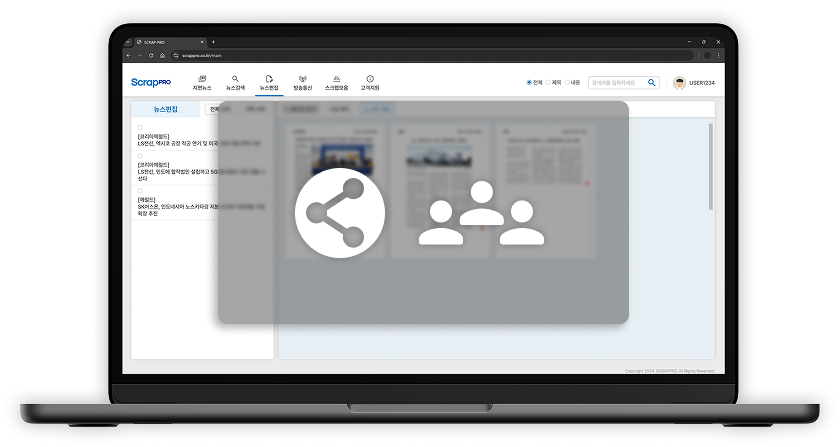Select the 뉴스편집 panel header tab

pos(165,109)
